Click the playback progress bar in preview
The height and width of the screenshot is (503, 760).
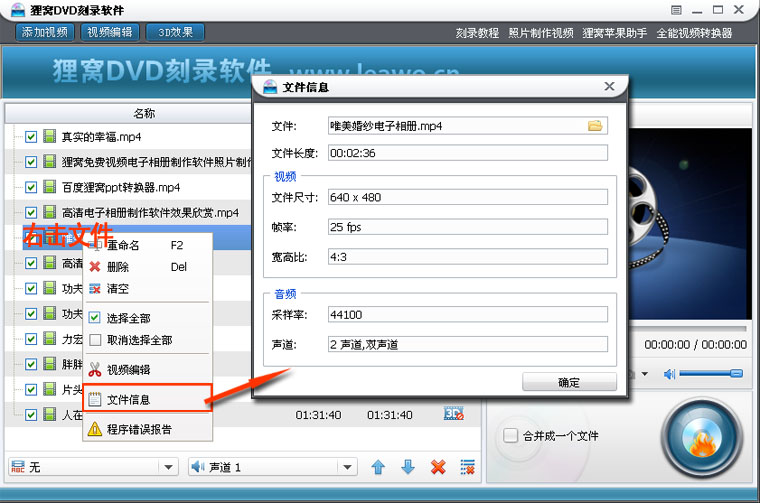(688, 328)
